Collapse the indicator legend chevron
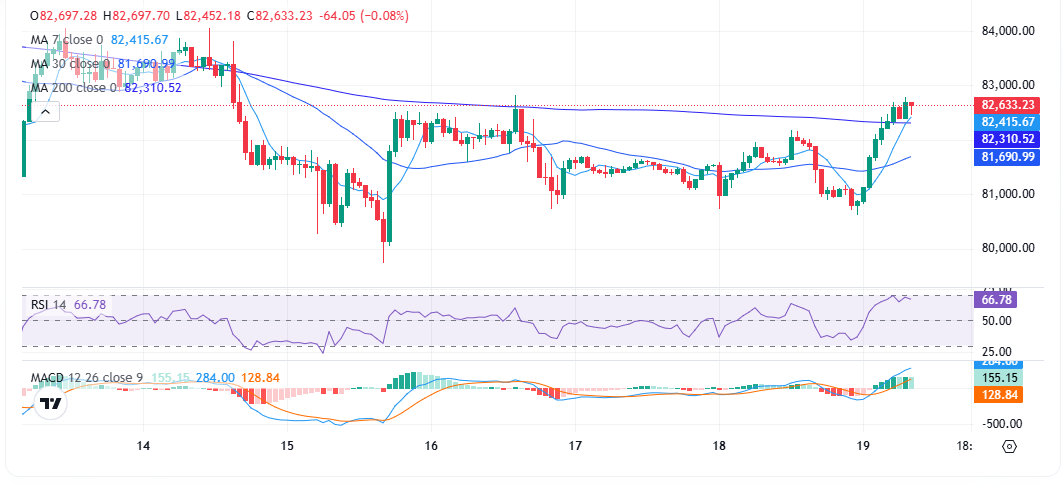Screen dimensions: 1063x485 coord(45,112)
